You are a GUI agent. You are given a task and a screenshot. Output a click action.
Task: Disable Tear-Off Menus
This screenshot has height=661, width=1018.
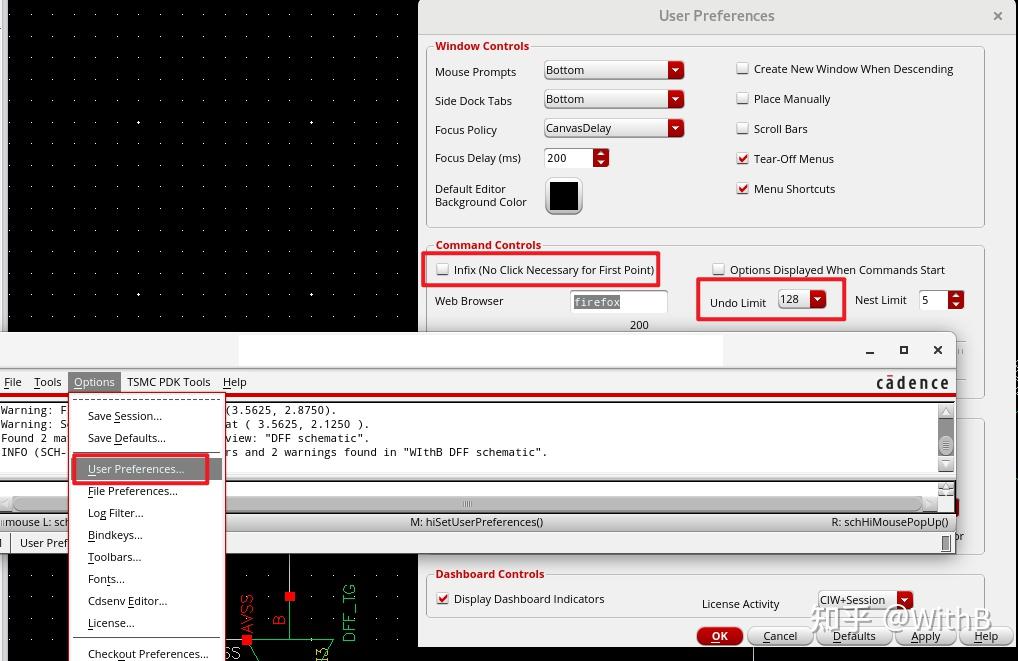point(743,158)
